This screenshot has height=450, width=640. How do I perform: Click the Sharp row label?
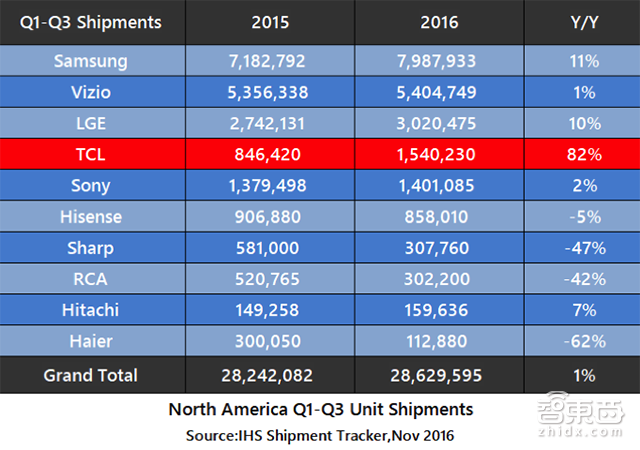click(91, 250)
